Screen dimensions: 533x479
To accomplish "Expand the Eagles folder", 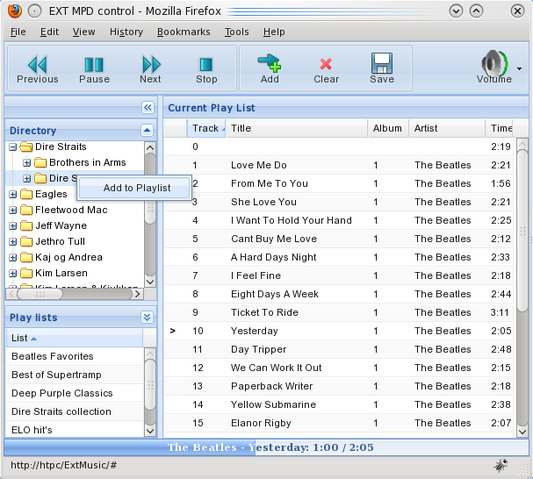I will point(13,194).
